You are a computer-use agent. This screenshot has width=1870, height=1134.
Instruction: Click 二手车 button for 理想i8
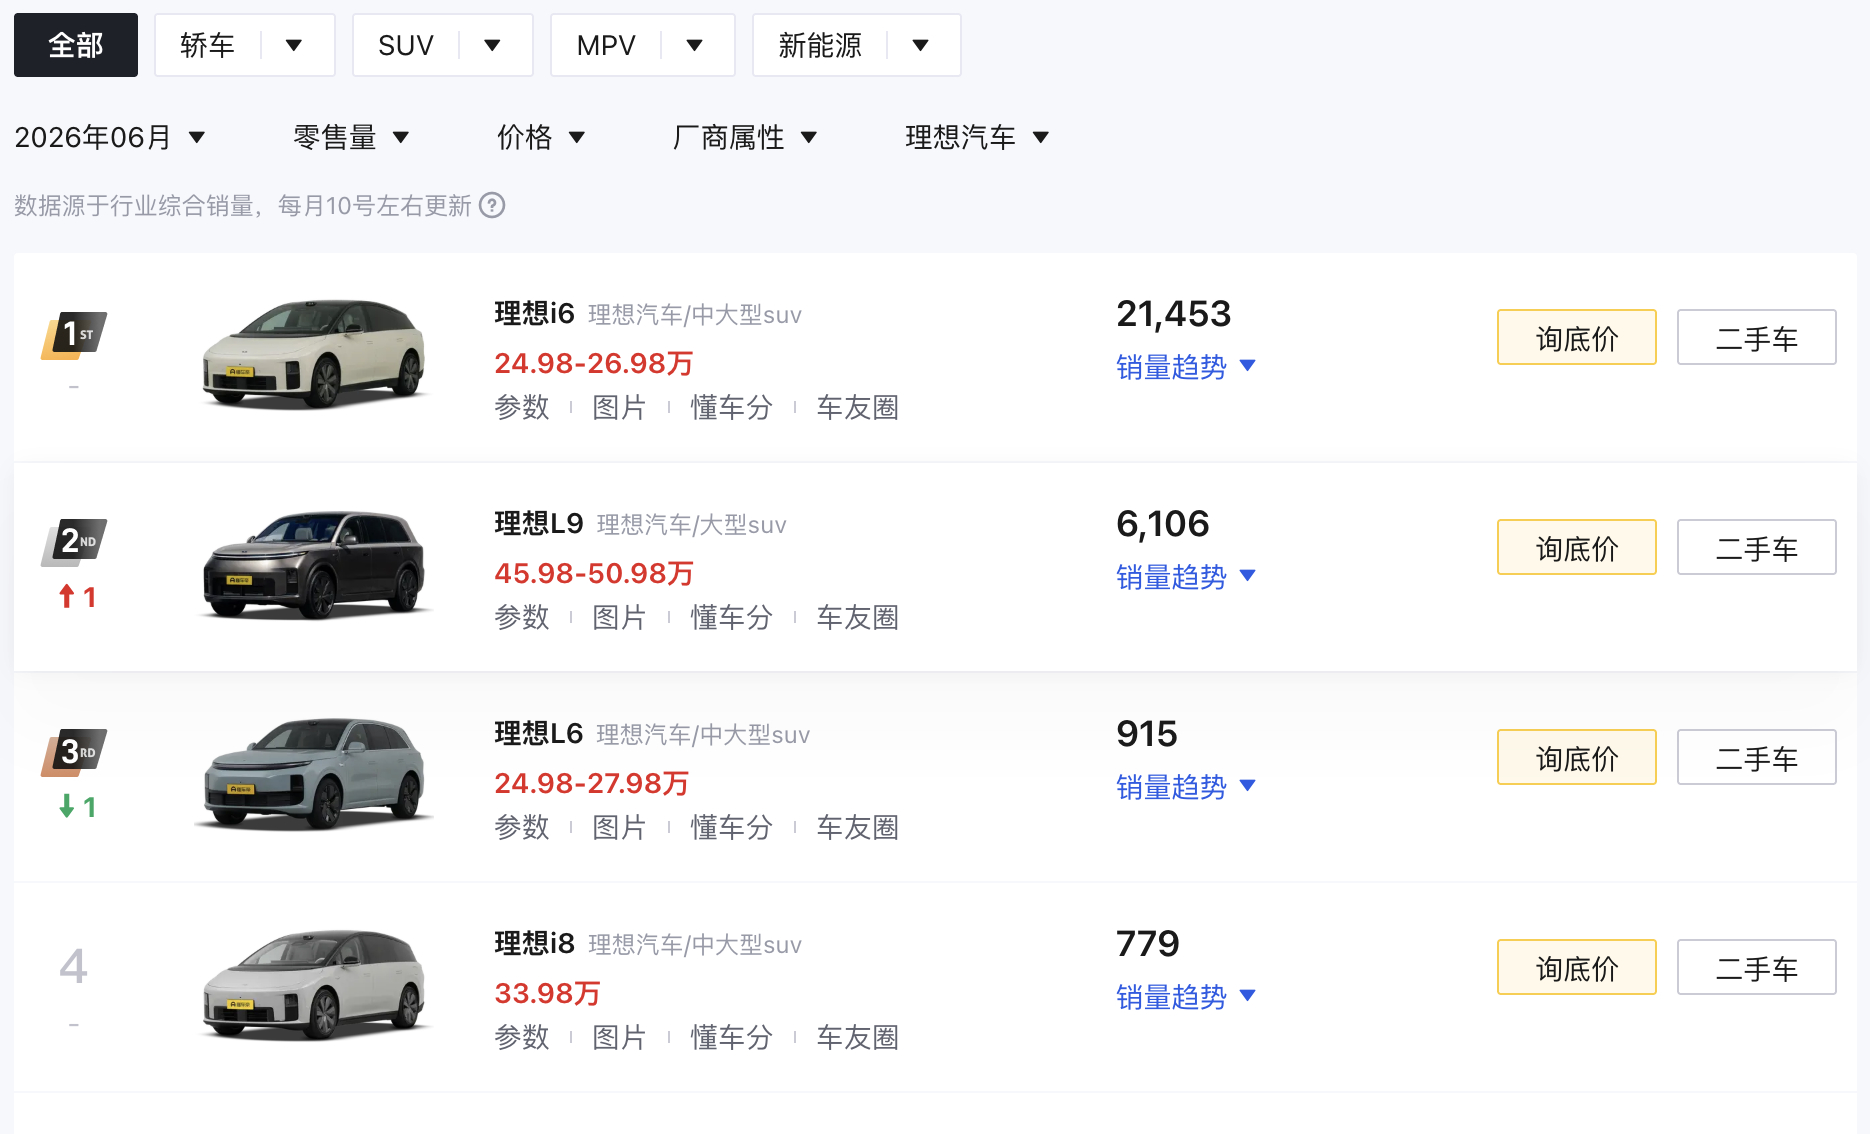pos(1757,968)
